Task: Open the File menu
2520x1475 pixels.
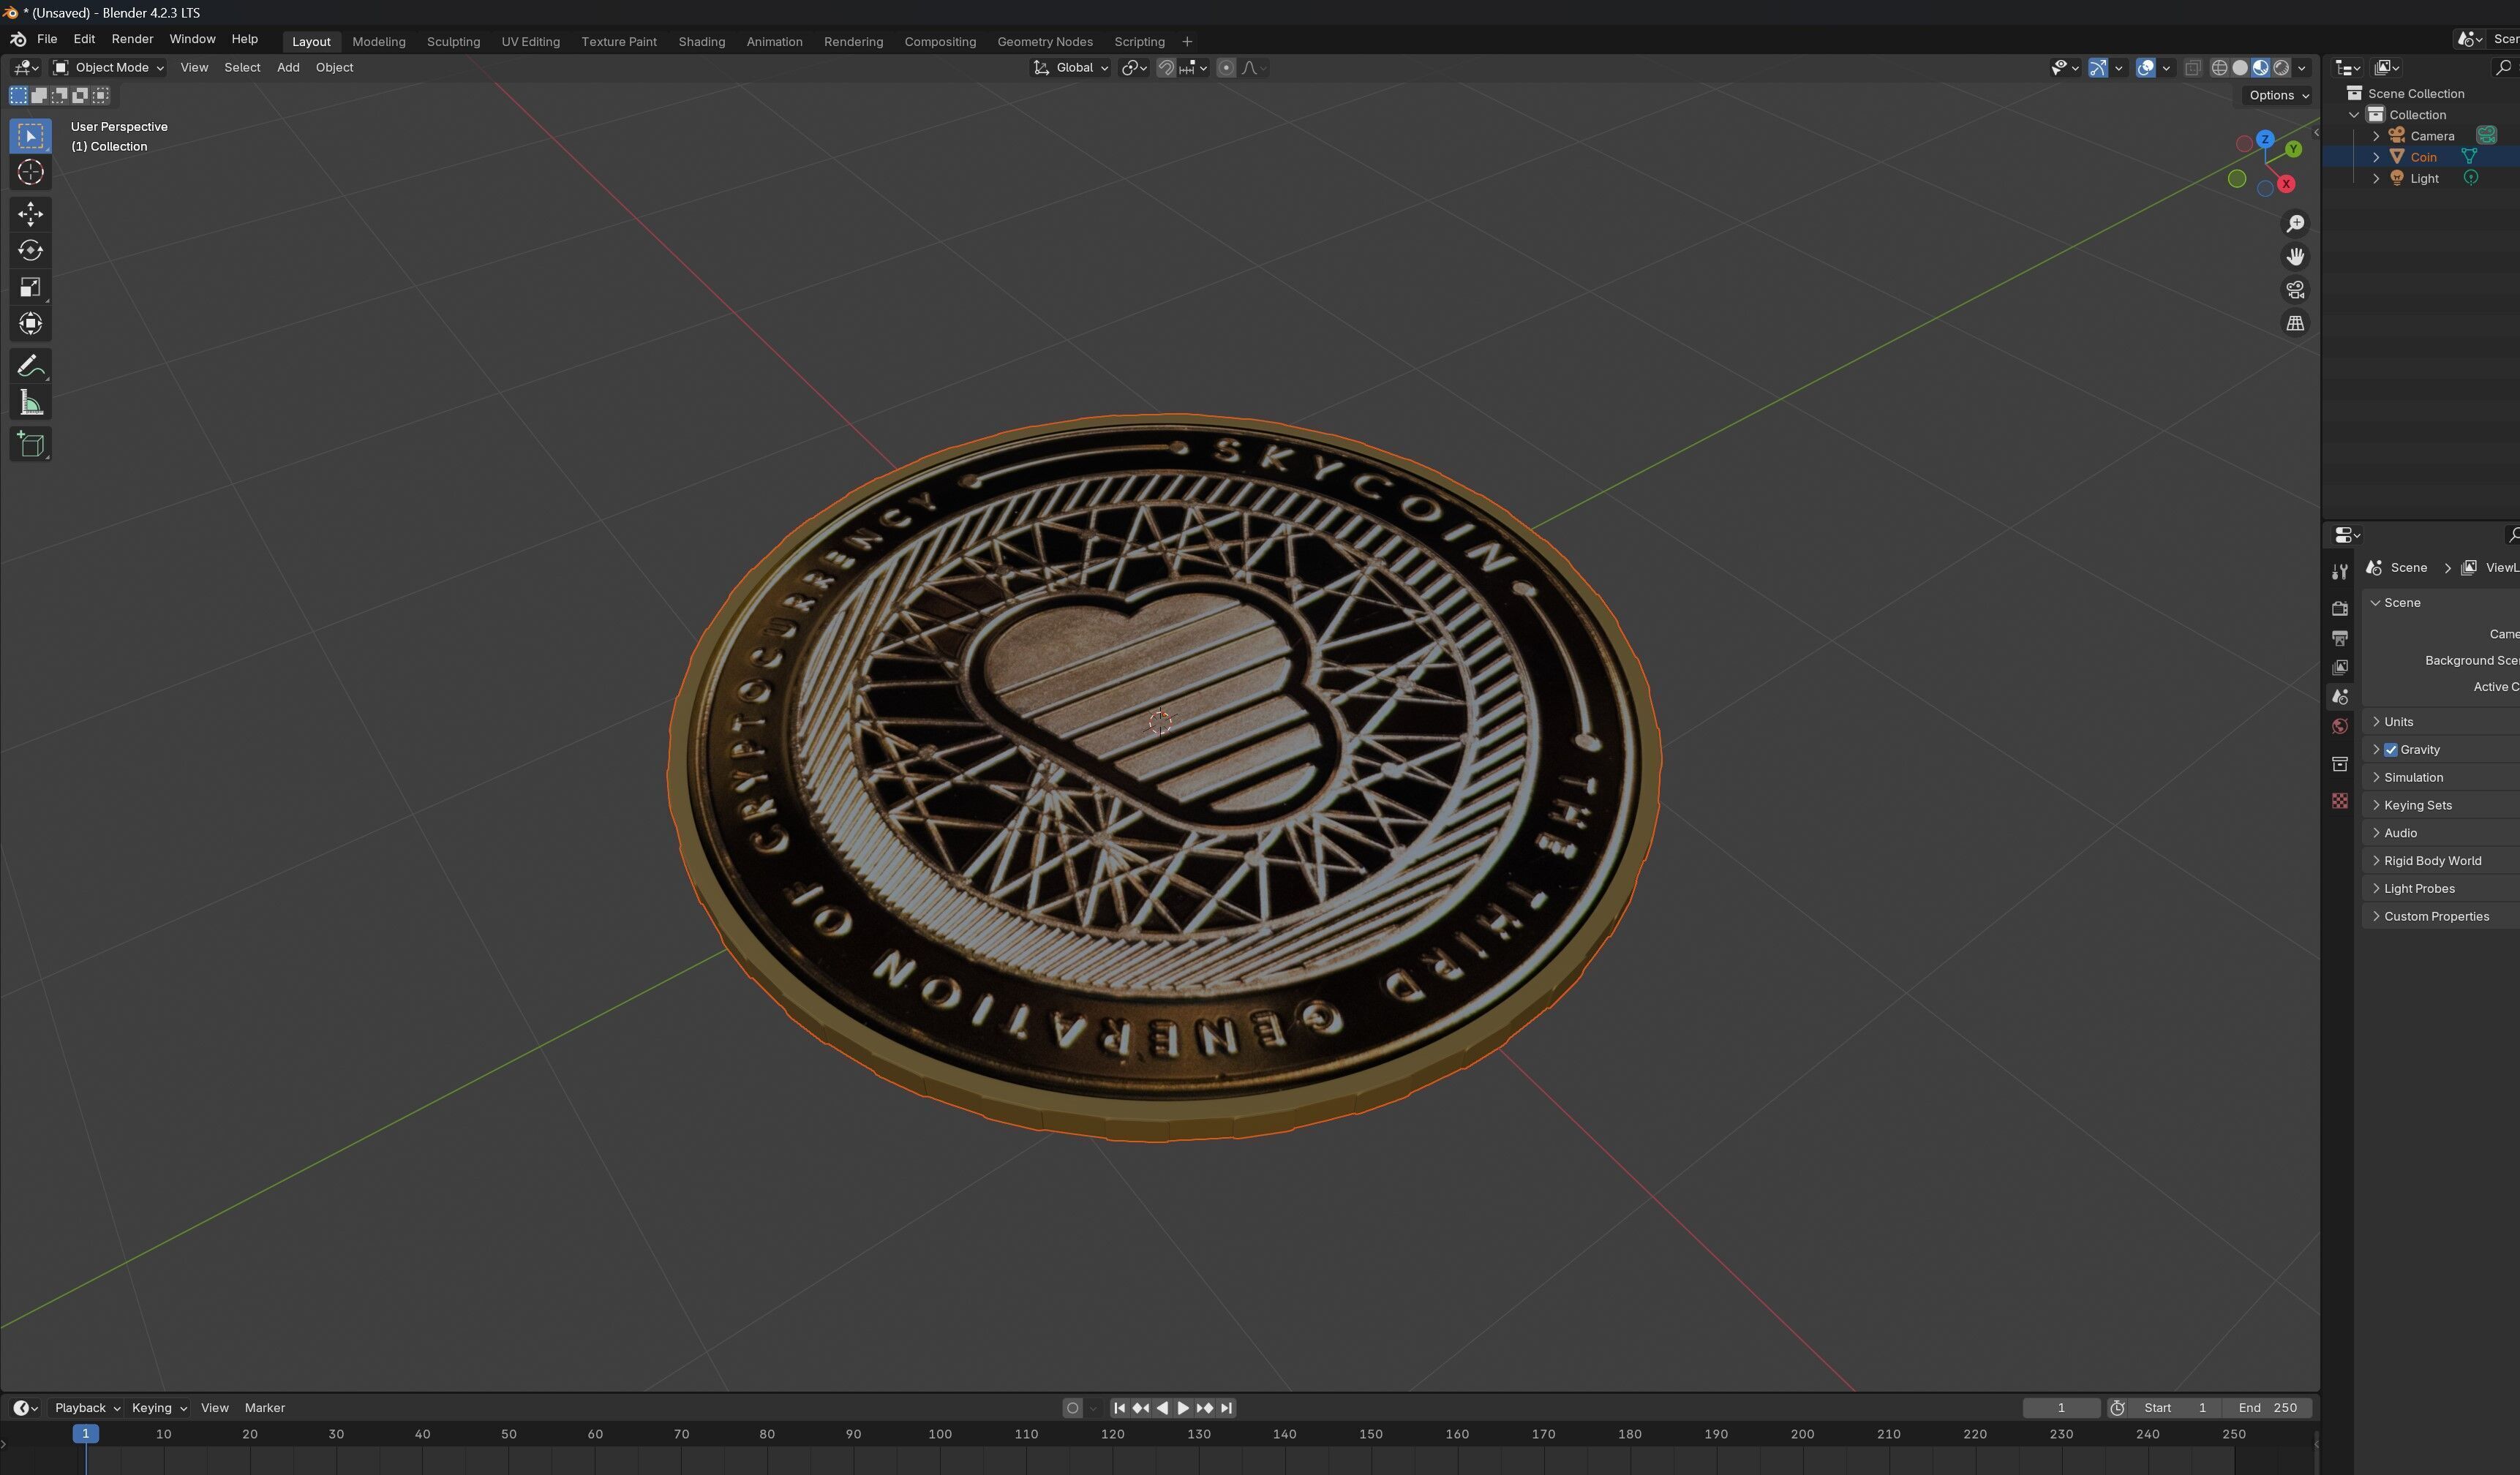Action: [x=46, y=39]
